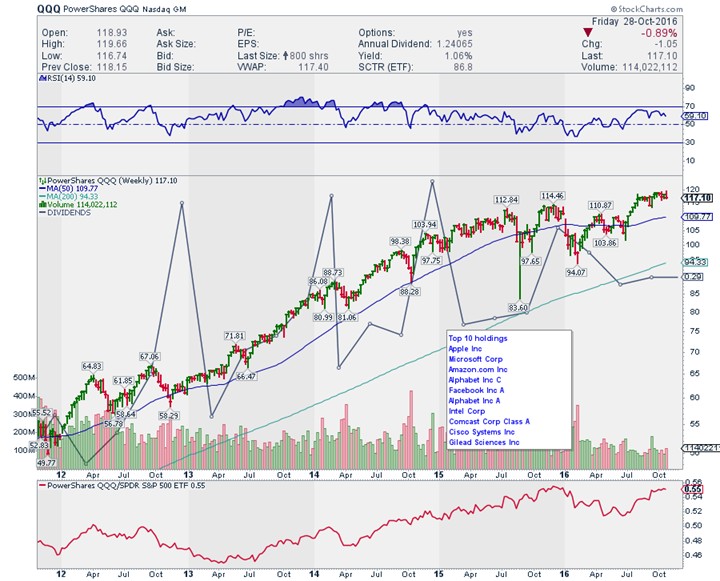720x581 pixels.
Task: Click the up arrow beside Last Size
Action: (285, 56)
